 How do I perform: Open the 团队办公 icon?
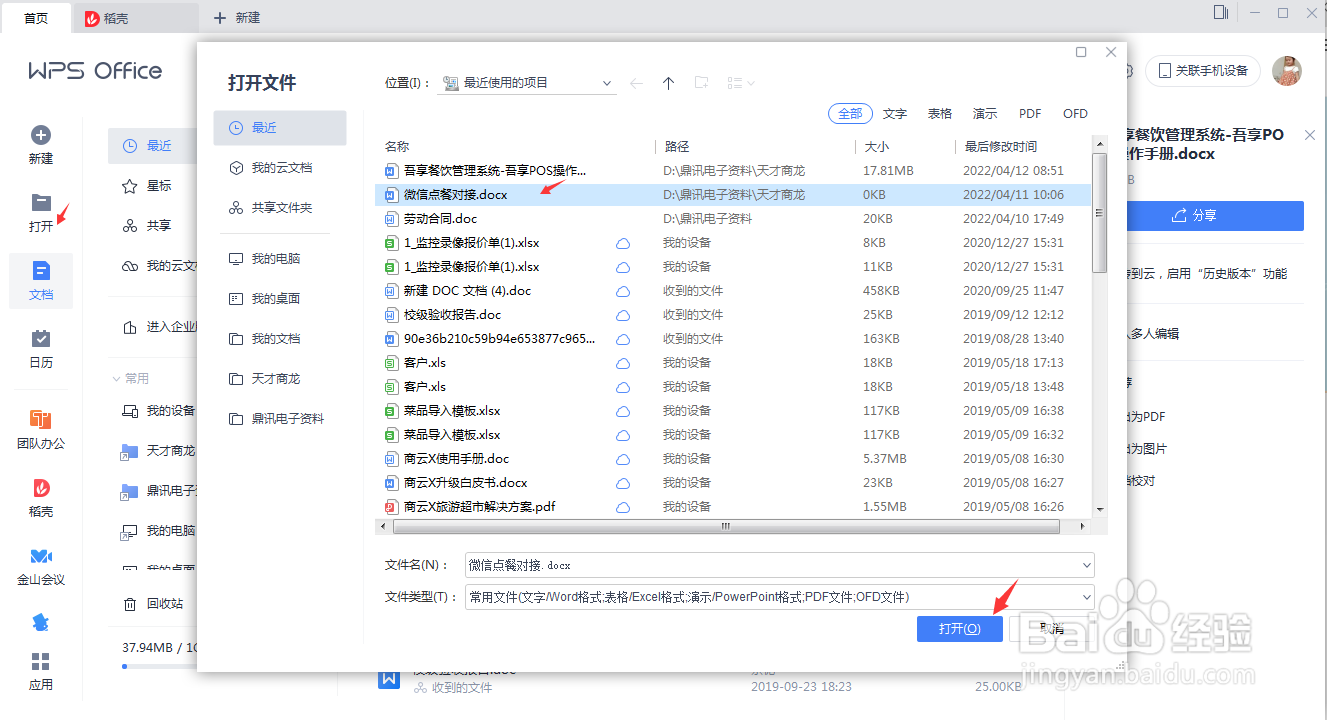point(41,420)
